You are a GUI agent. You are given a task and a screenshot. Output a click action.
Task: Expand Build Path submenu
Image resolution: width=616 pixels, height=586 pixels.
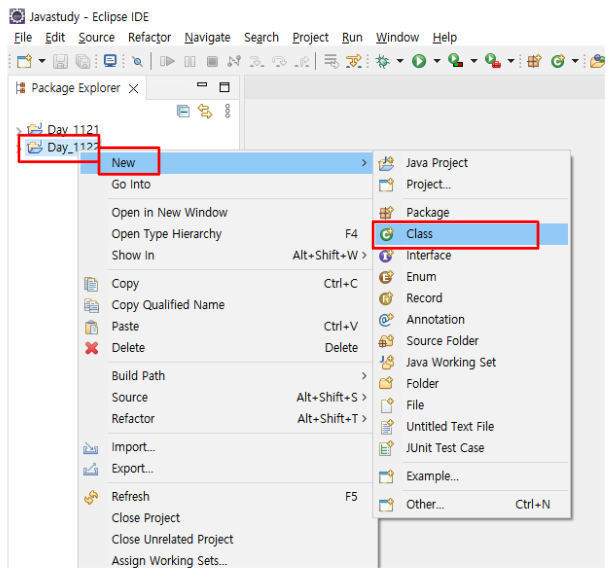(x=226, y=376)
